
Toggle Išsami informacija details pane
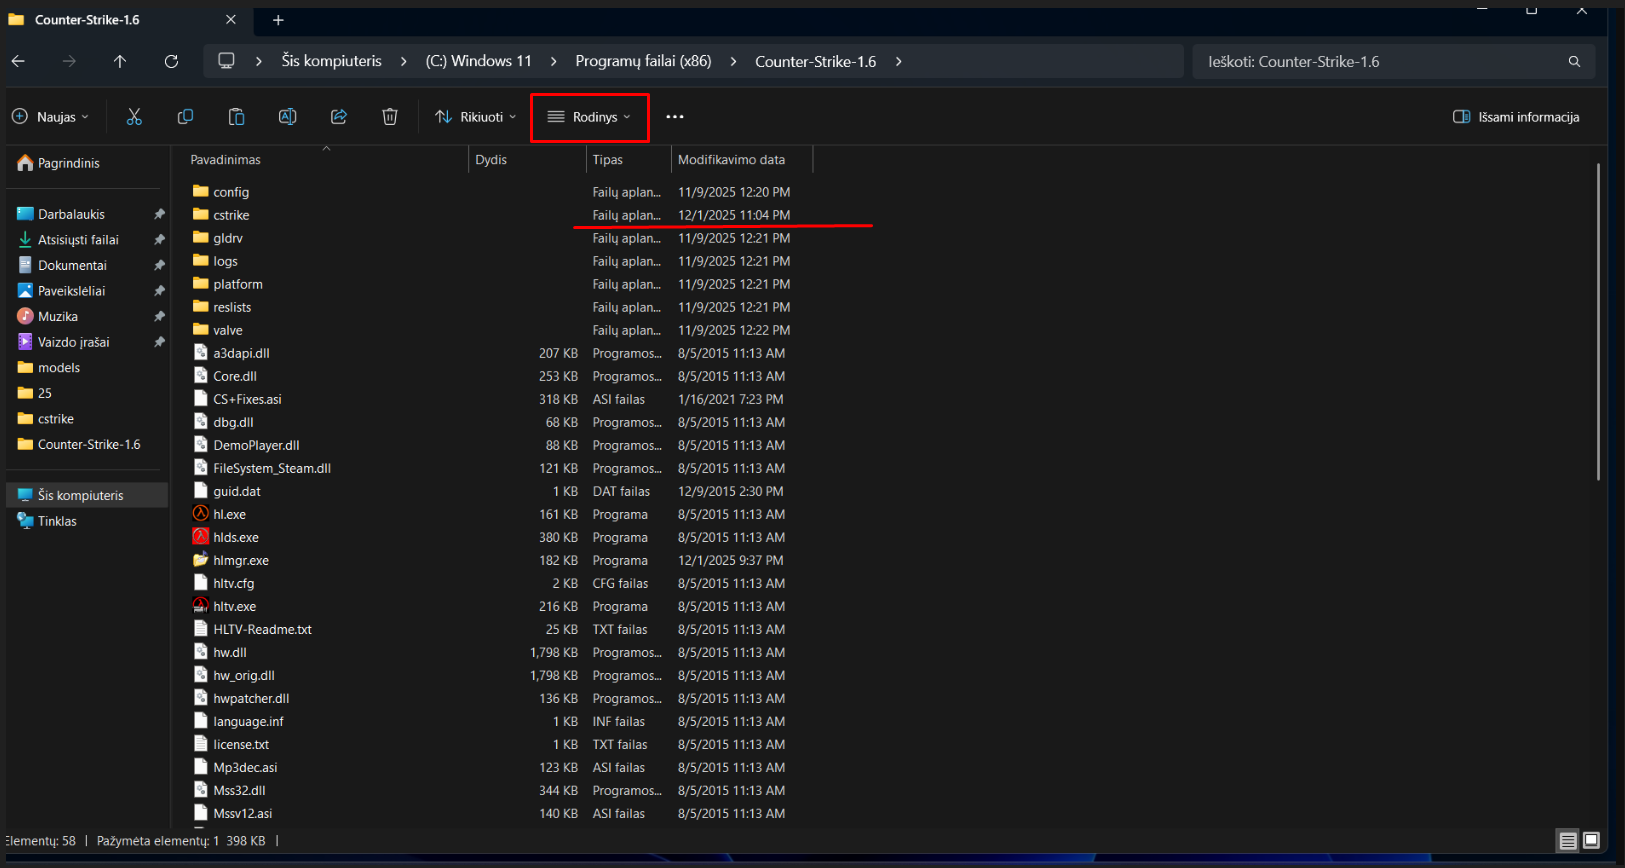1516,117
